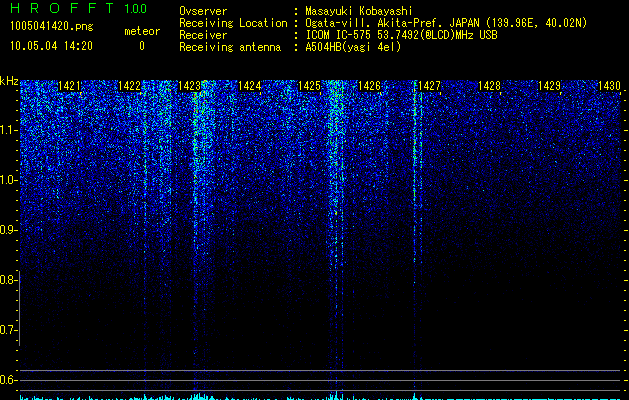The image size is (629, 400).
Task: Click the 1422 time marker
Action: click(x=130, y=86)
